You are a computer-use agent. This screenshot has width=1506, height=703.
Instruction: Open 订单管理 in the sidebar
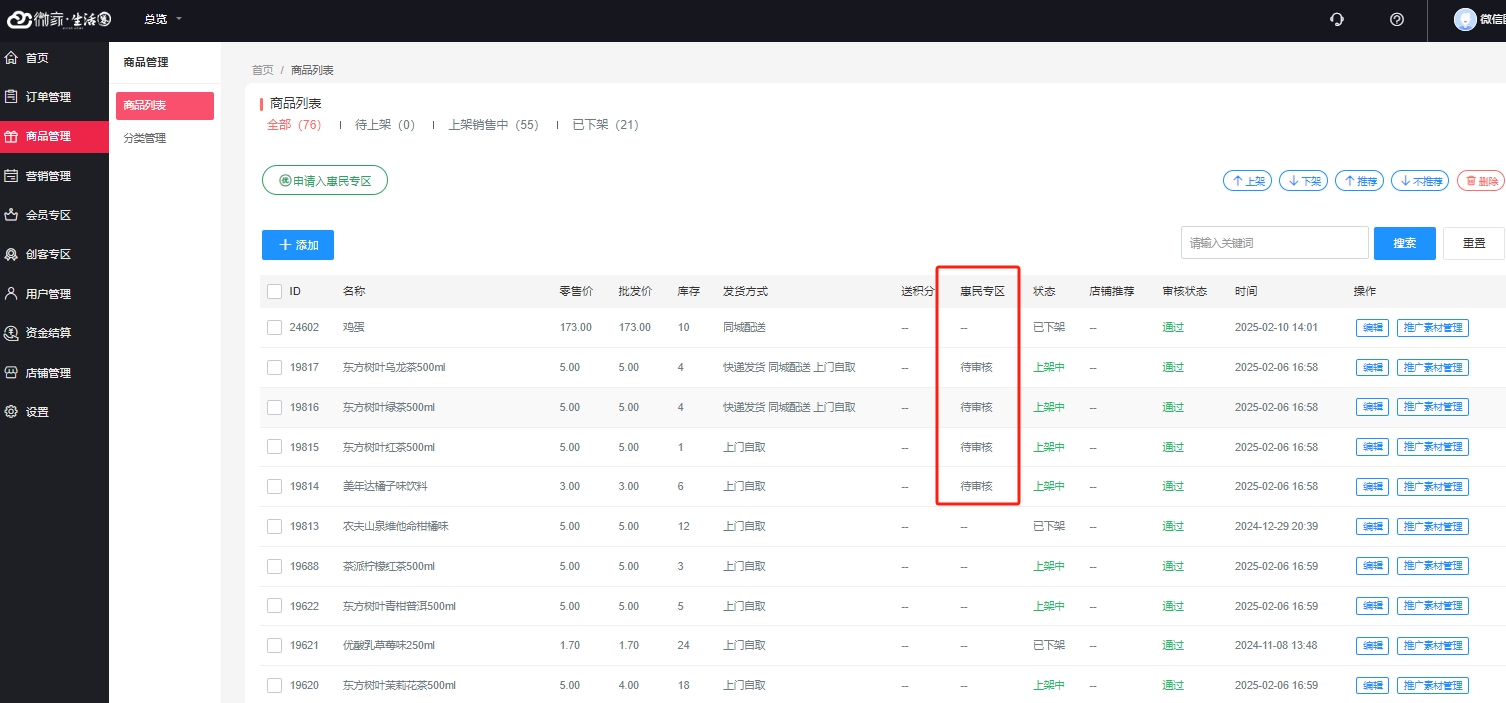click(x=48, y=97)
